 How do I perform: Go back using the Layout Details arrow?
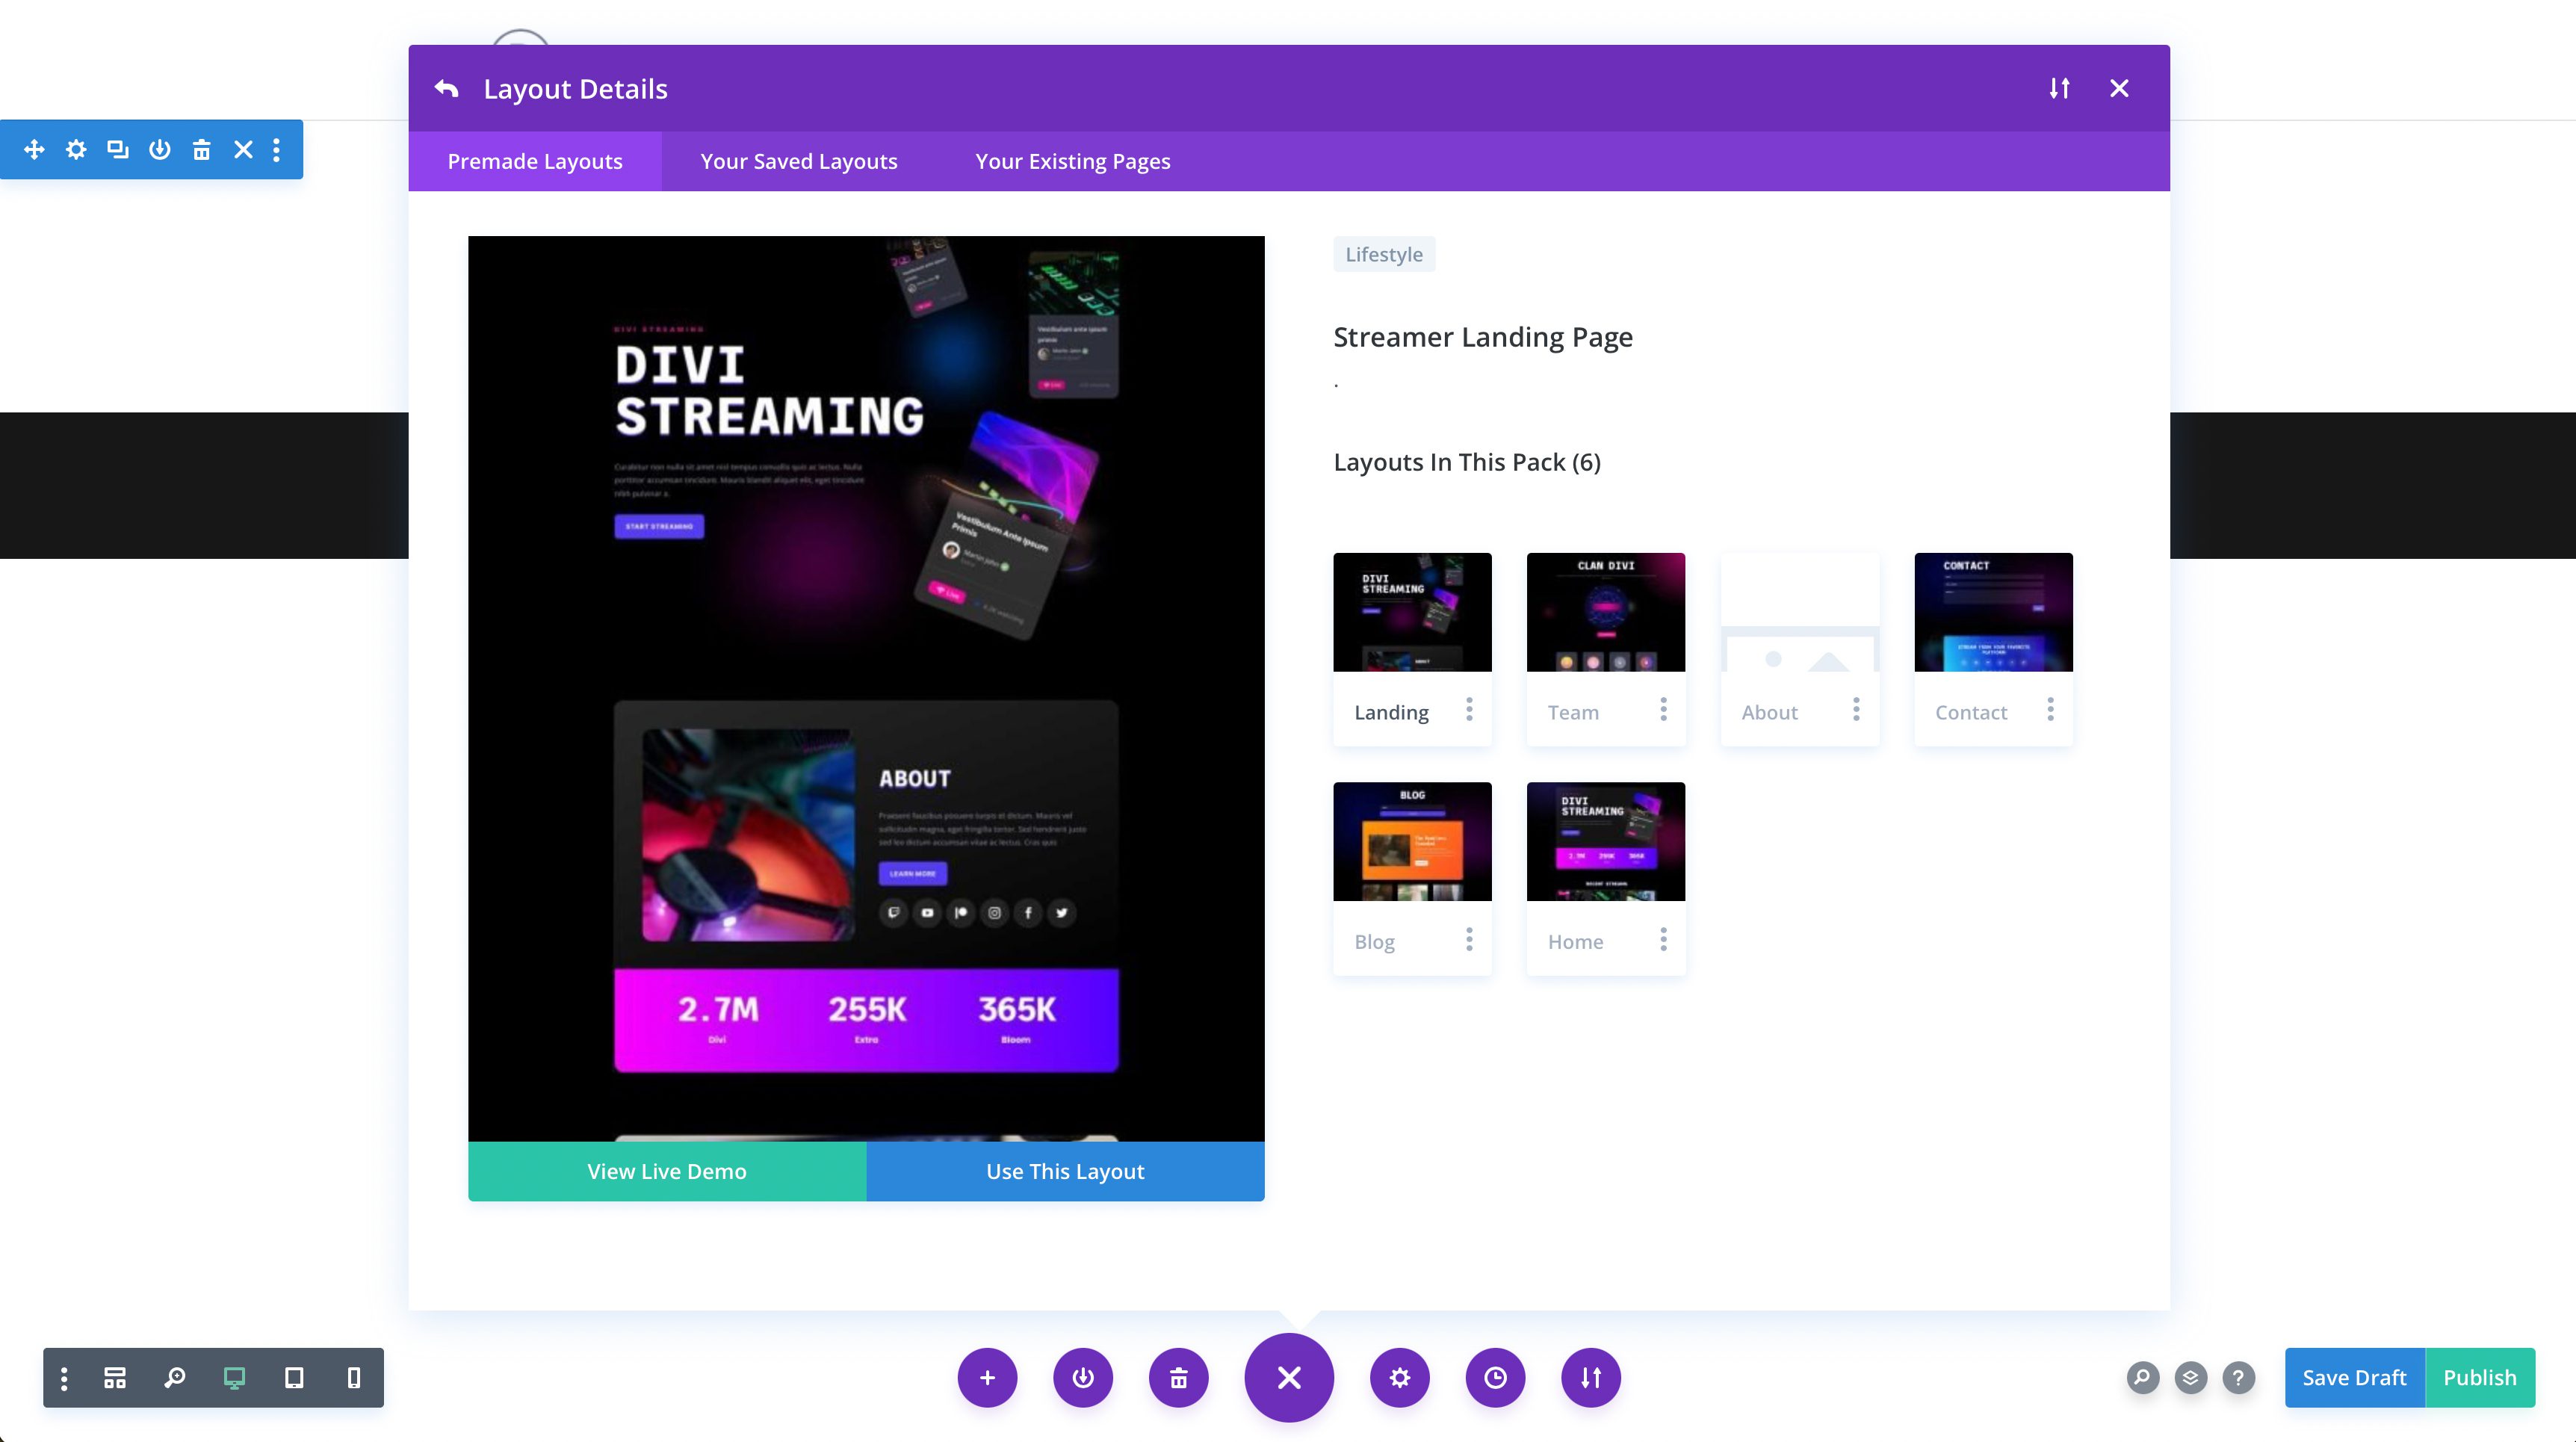446,88
